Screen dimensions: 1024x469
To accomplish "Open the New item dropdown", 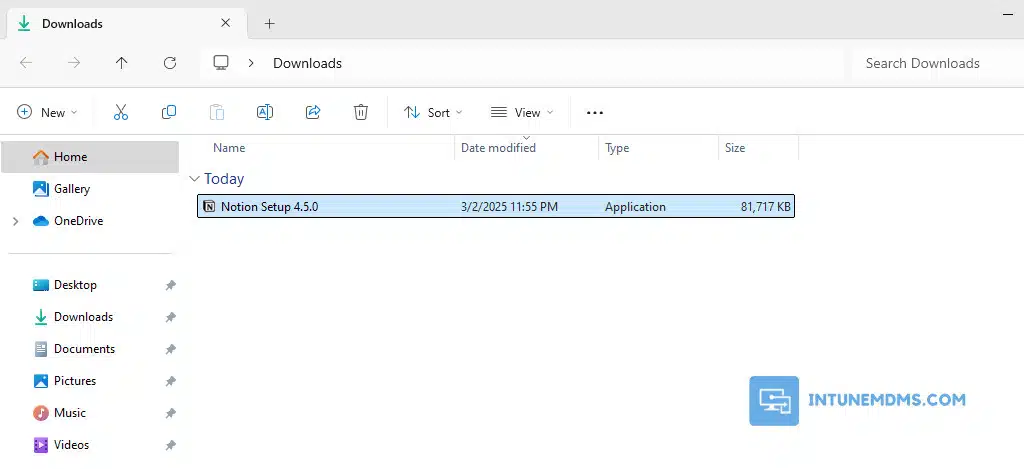I will pos(47,113).
